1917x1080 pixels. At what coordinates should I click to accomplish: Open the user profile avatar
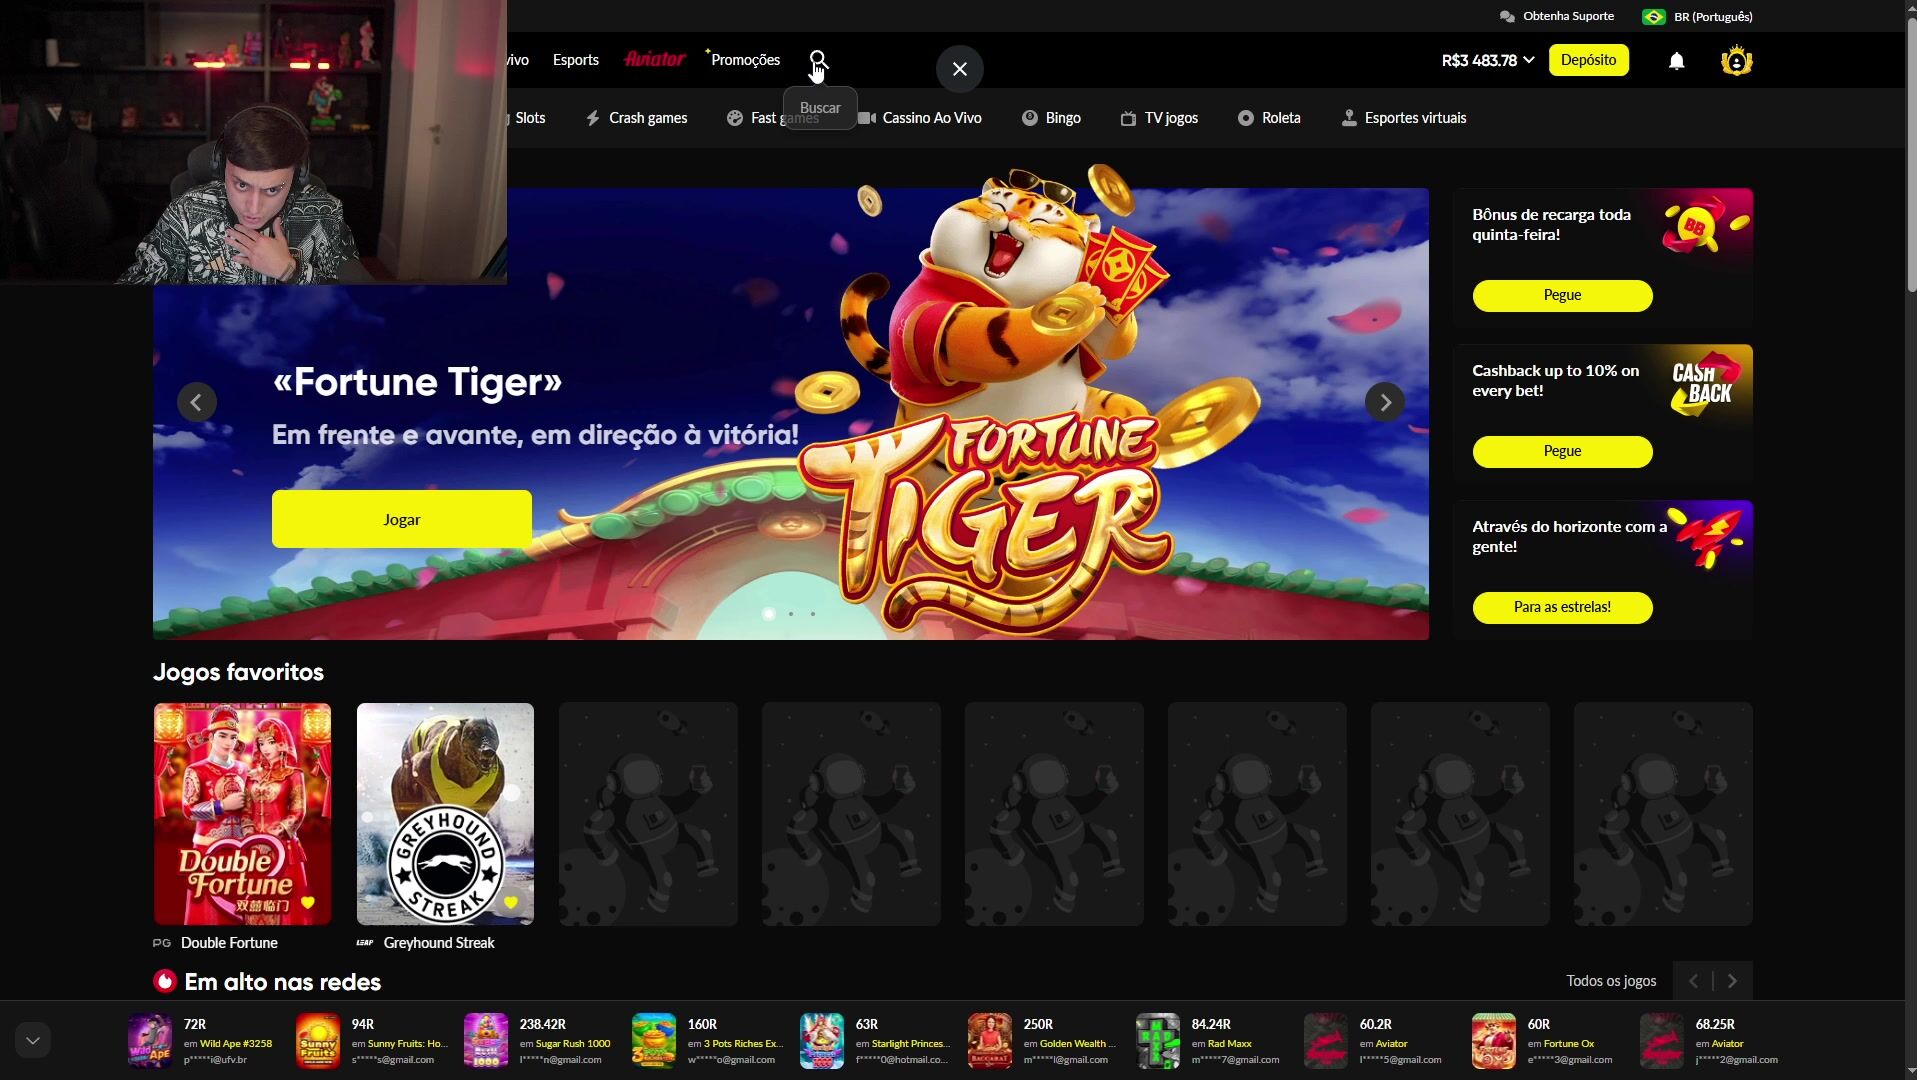point(1737,61)
